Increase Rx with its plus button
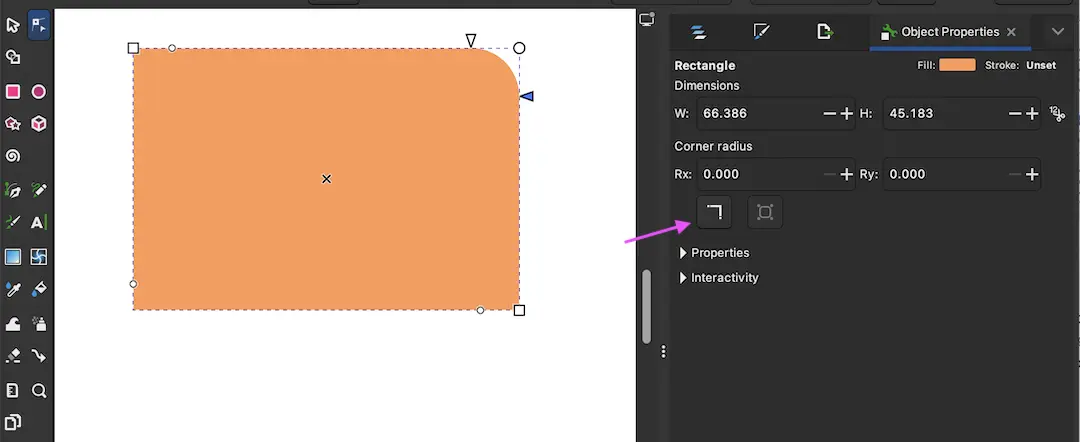This screenshot has height=442, width=1080. pyautogui.click(x=847, y=174)
